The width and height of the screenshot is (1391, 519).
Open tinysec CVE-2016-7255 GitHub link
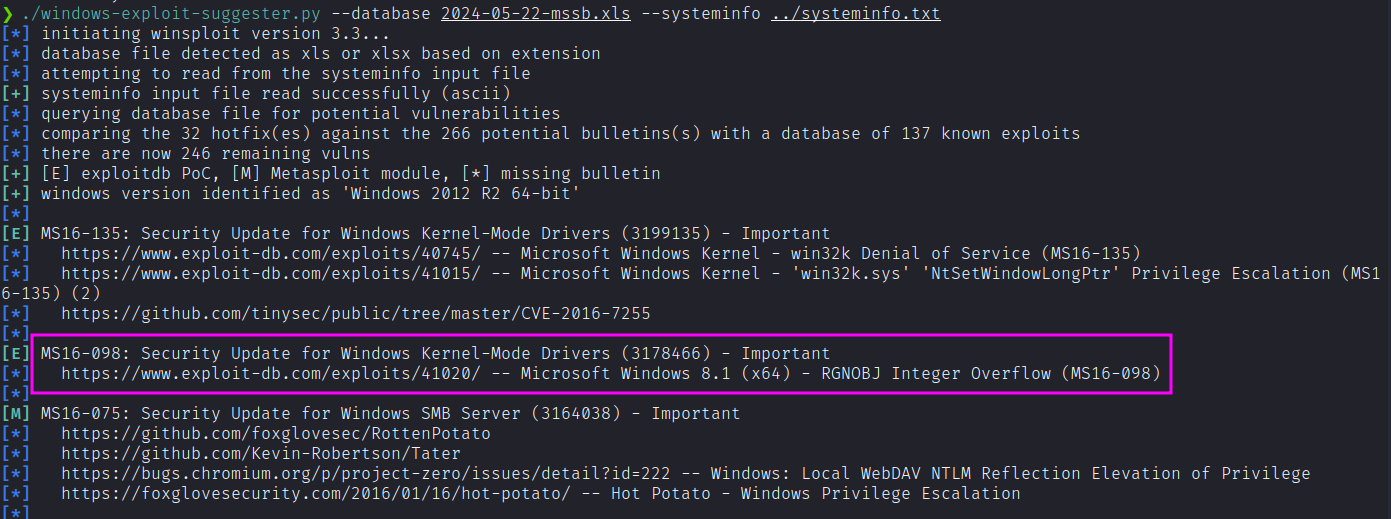coord(355,313)
